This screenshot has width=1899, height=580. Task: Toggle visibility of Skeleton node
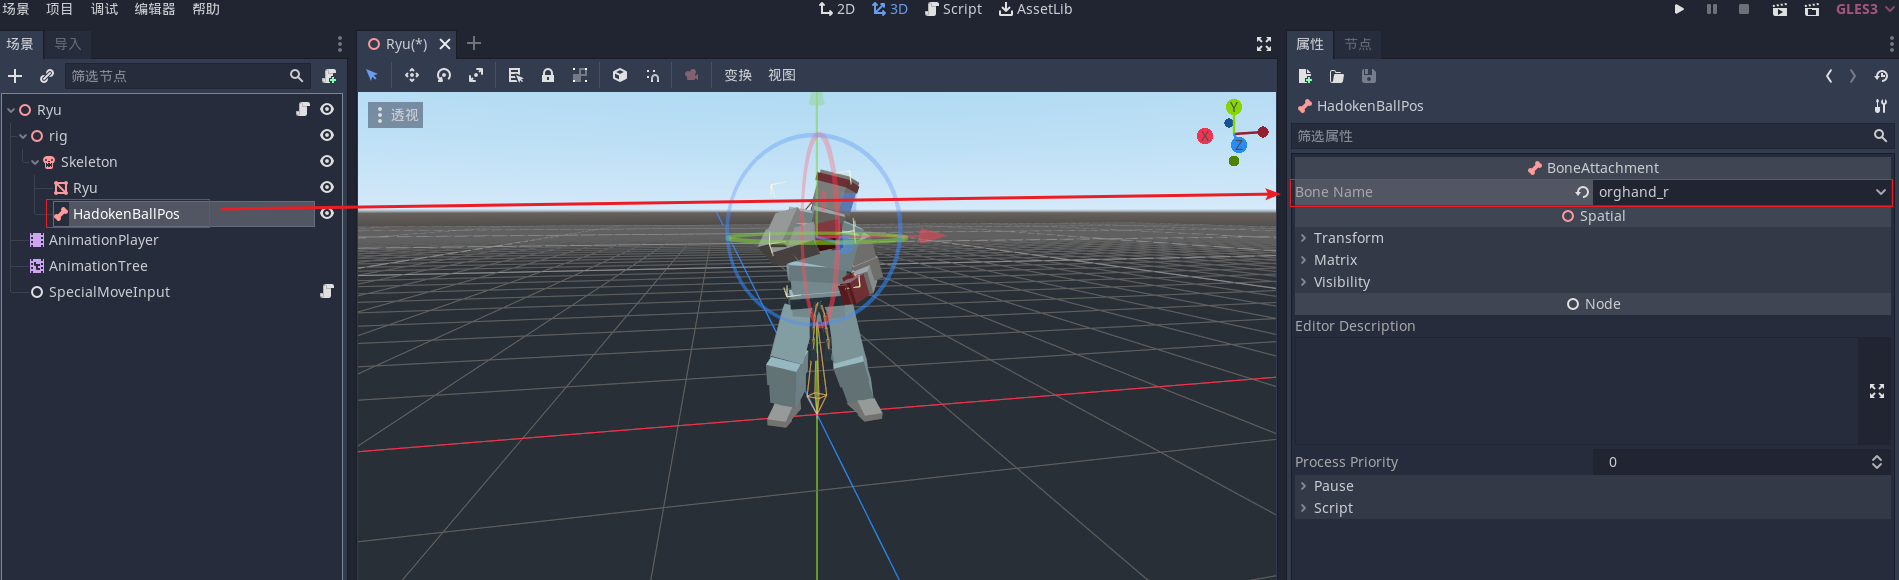(x=327, y=161)
